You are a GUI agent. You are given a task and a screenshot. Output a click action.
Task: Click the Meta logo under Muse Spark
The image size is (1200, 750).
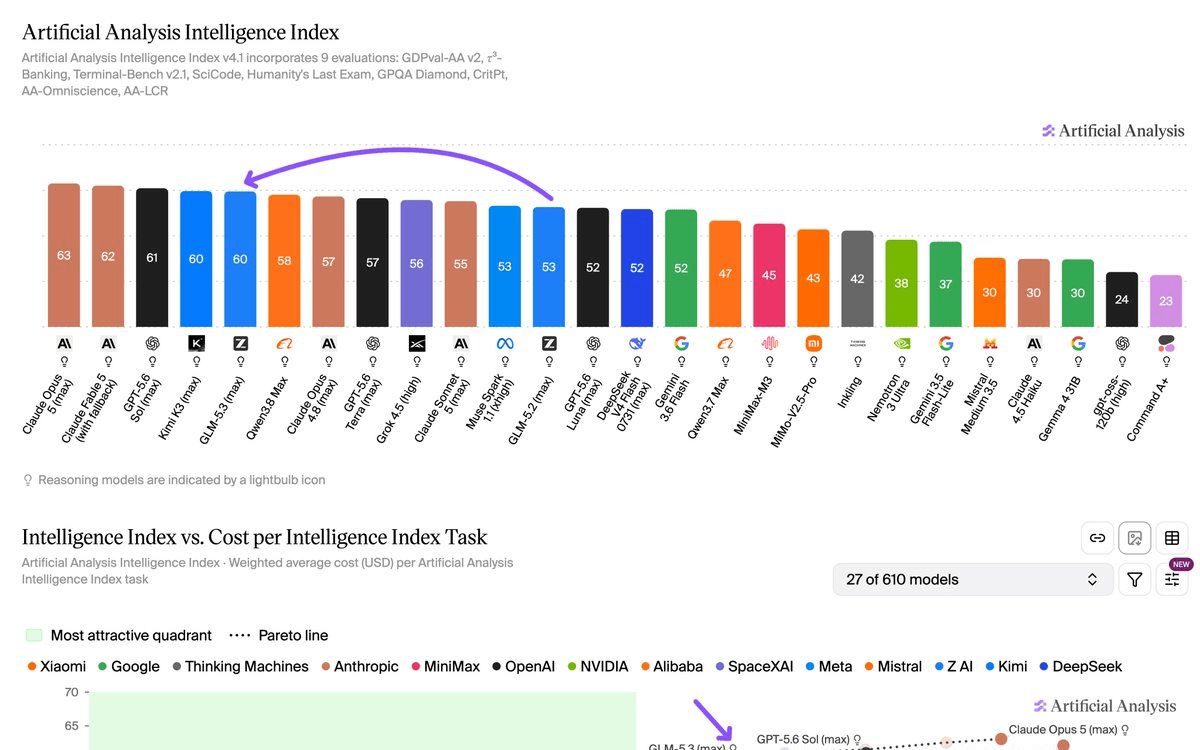tap(505, 343)
